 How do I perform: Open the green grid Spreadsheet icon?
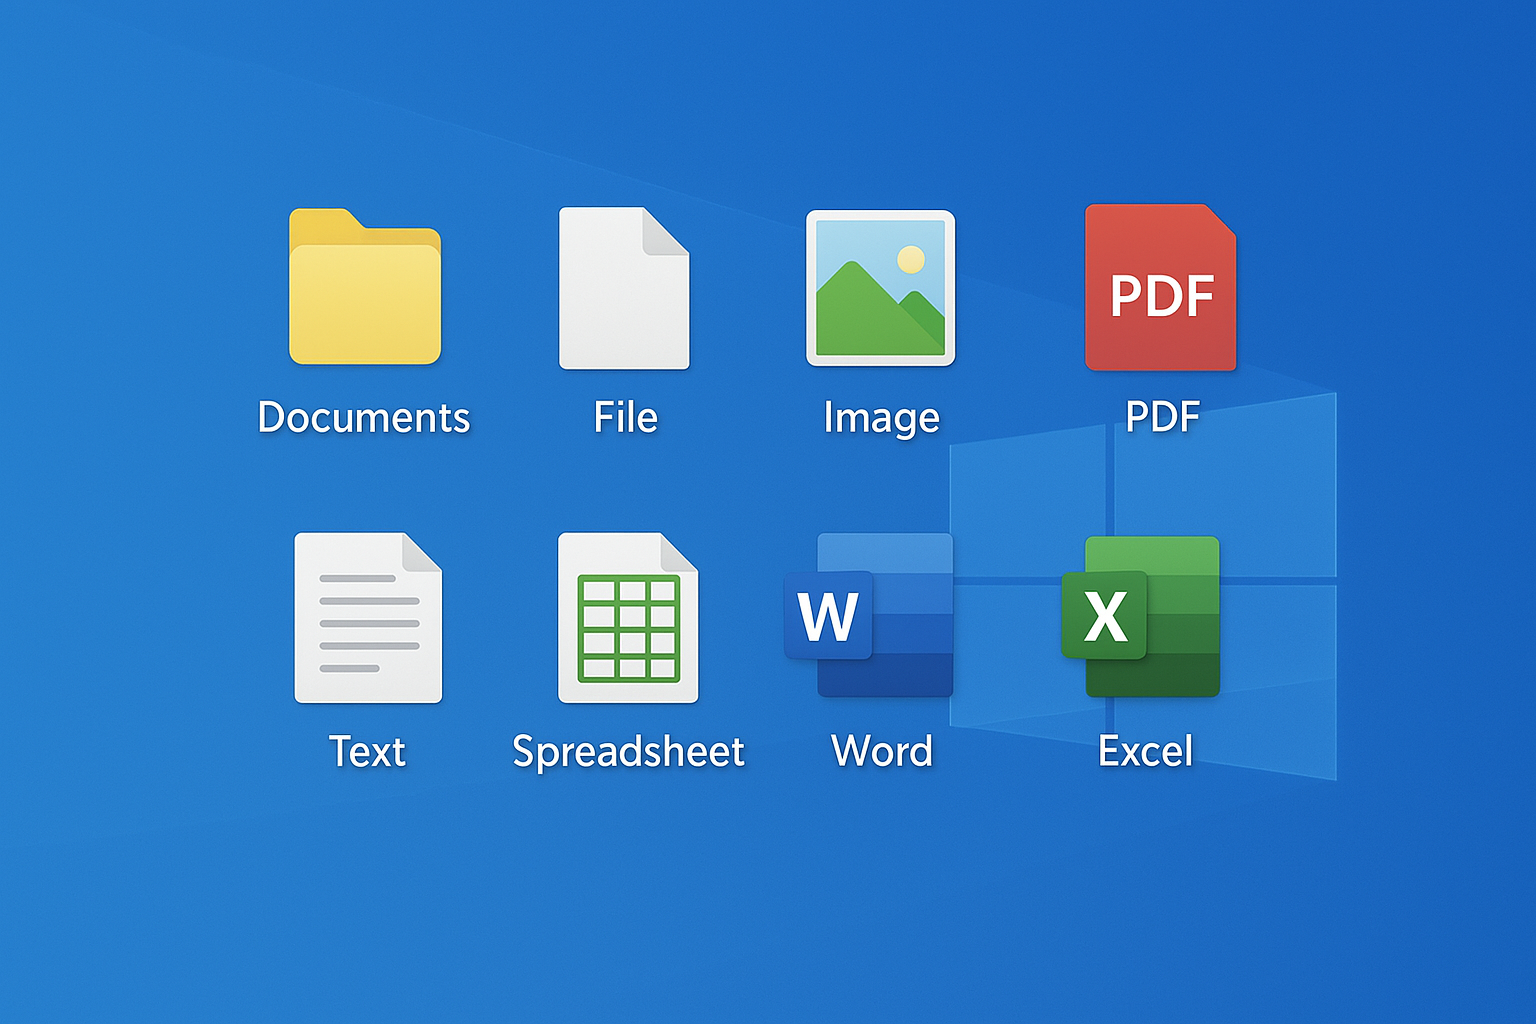pyautogui.click(x=628, y=618)
